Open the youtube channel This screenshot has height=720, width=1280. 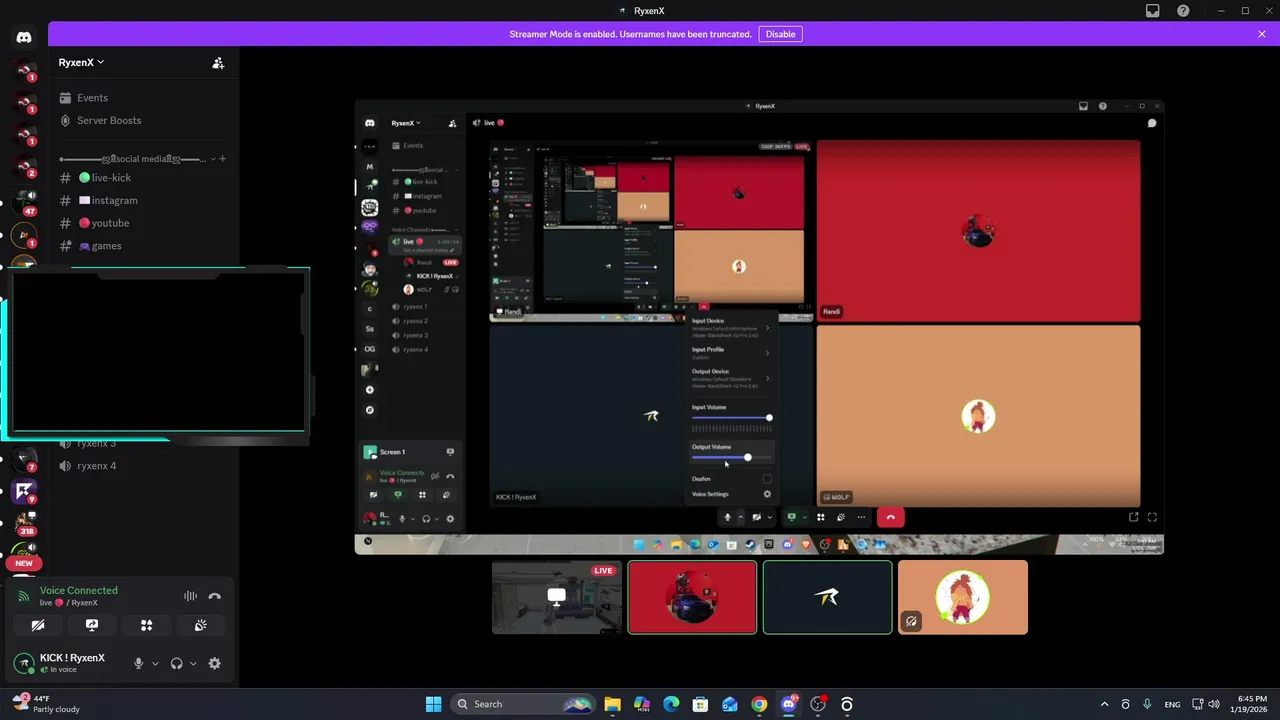[143, 223]
